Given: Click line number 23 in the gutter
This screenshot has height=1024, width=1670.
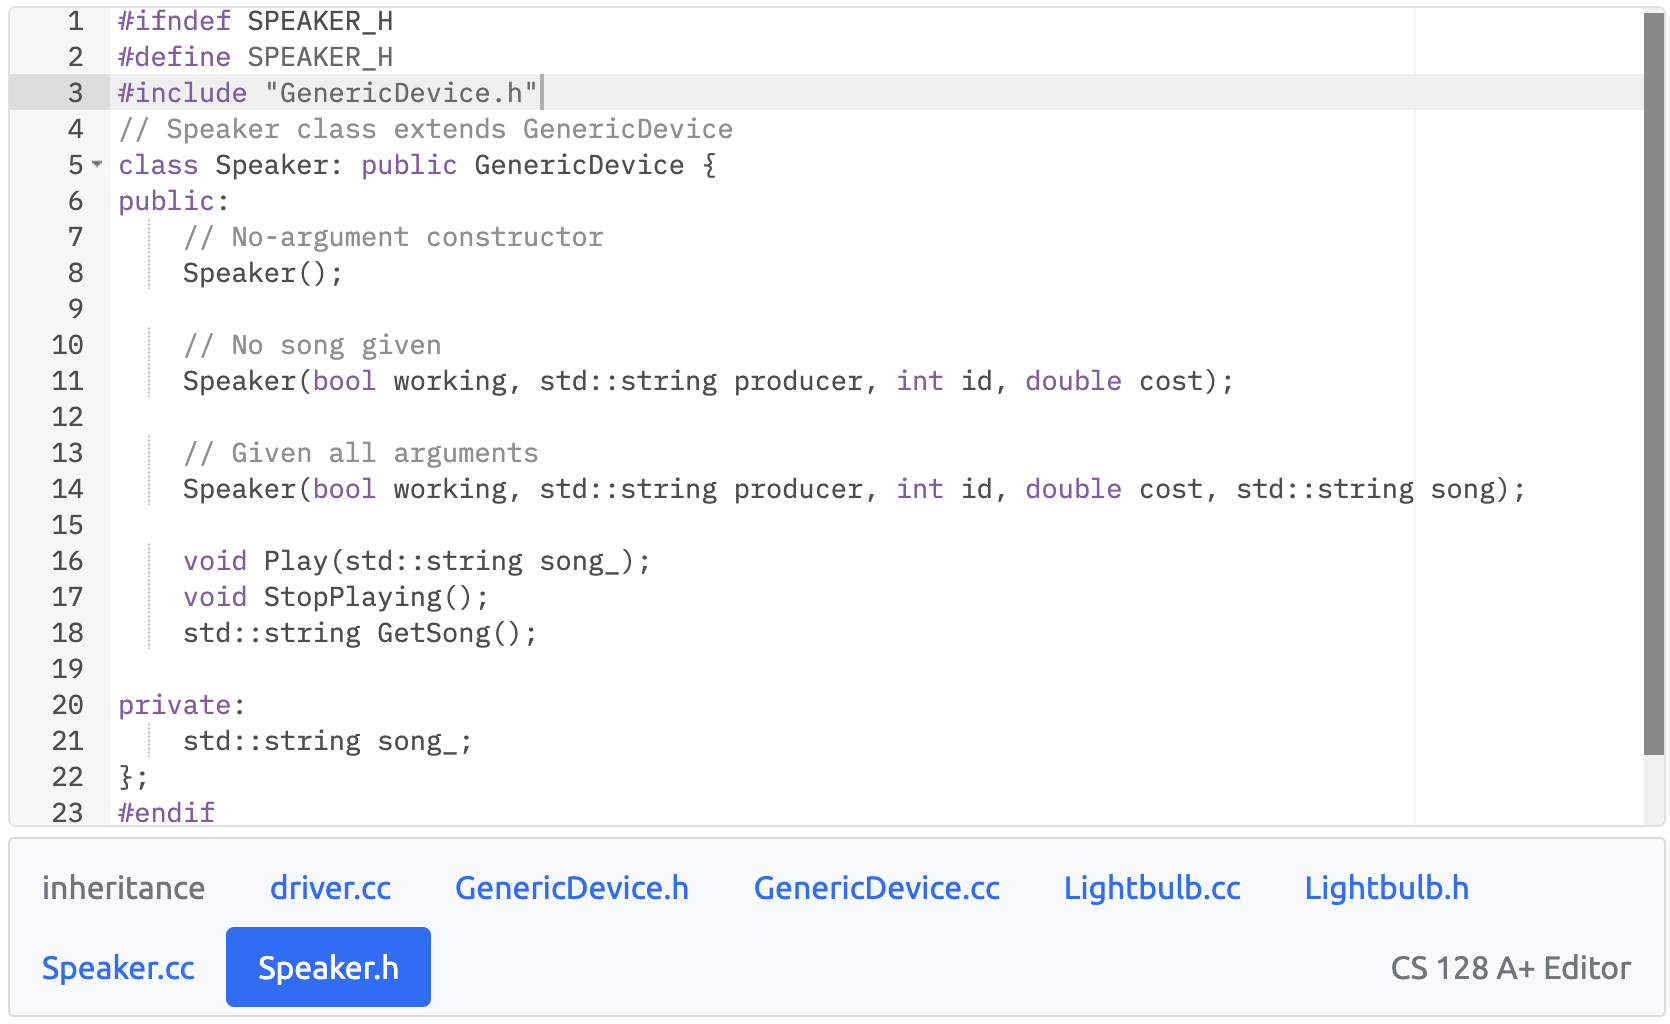Looking at the screenshot, I should click(x=68, y=813).
